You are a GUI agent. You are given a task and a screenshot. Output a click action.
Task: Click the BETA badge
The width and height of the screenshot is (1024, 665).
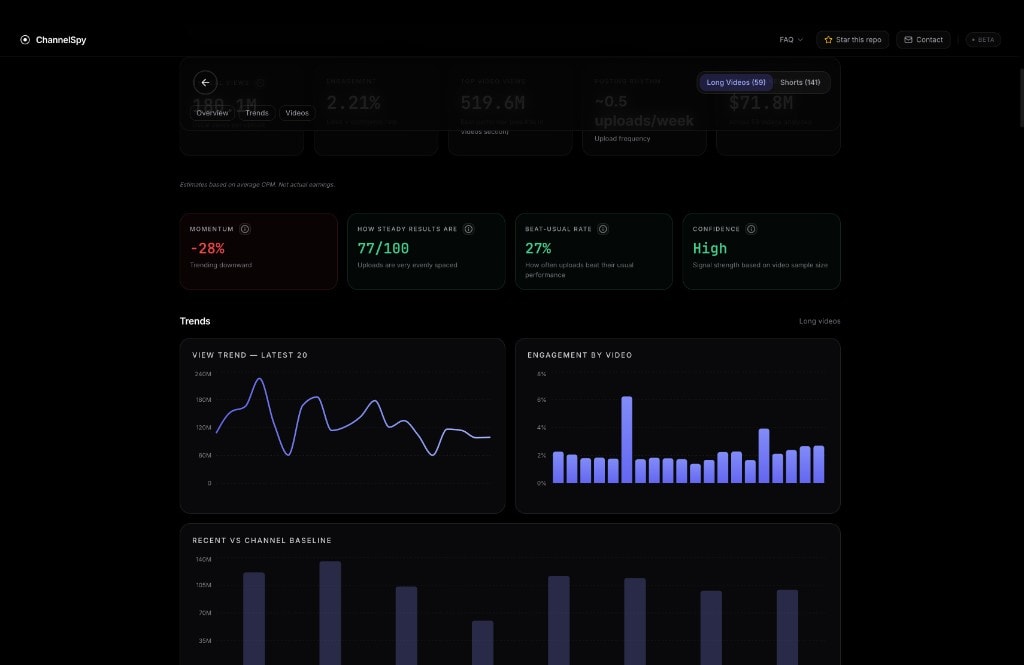point(983,40)
